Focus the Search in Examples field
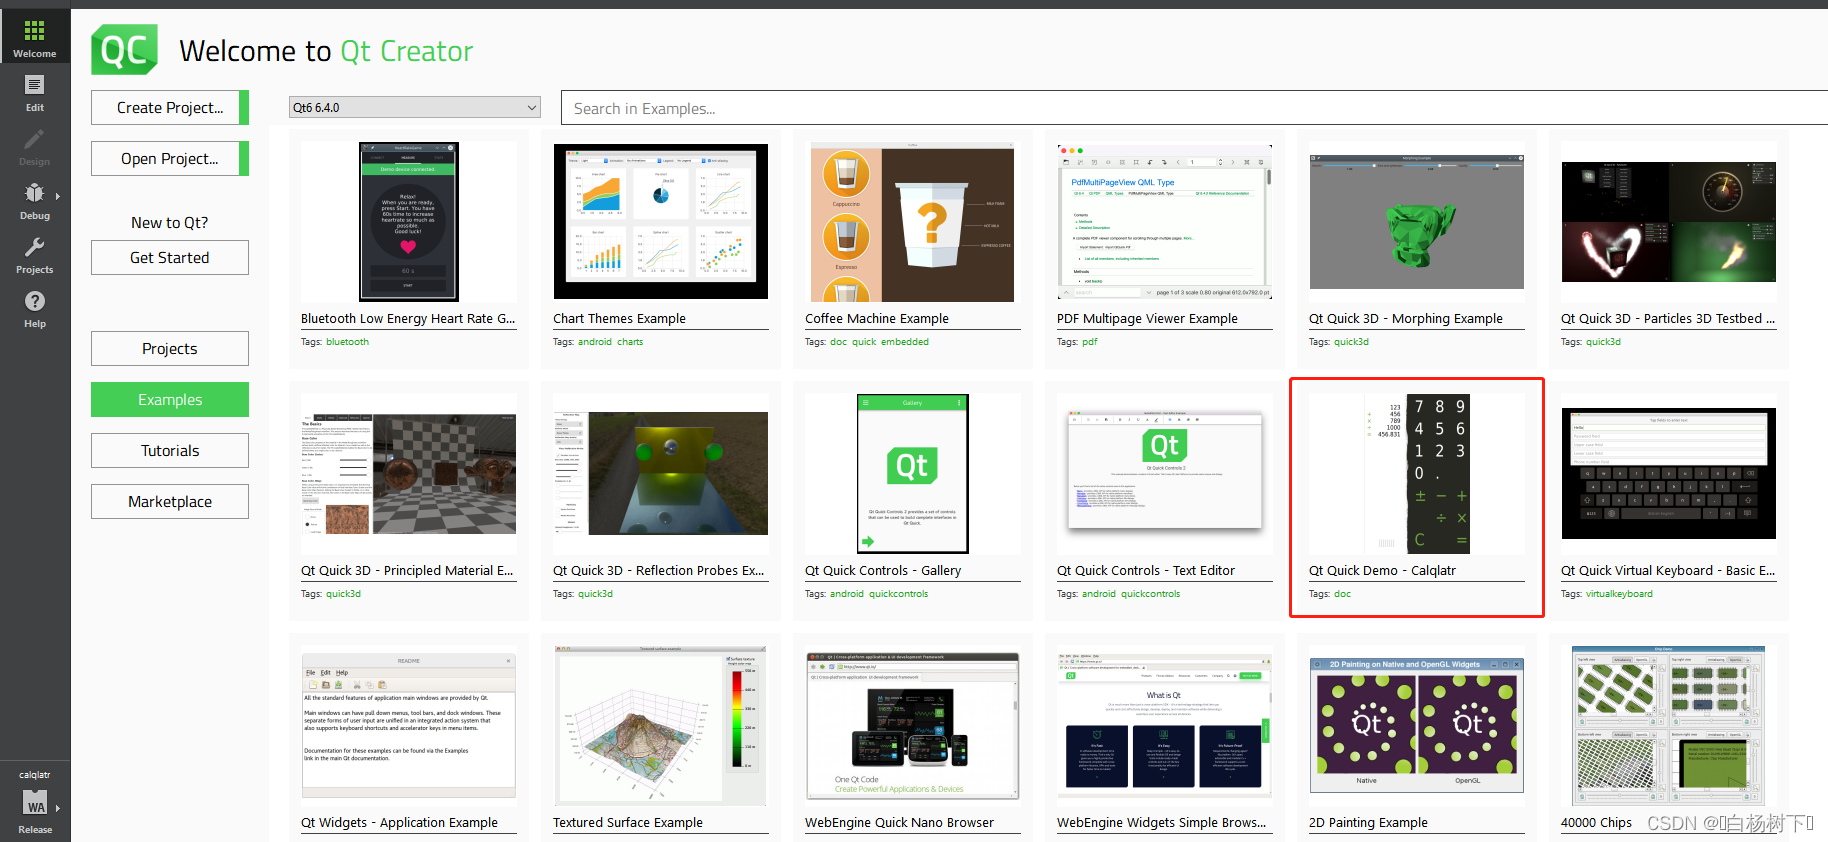The image size is (1828, 842). [1194, 108]
